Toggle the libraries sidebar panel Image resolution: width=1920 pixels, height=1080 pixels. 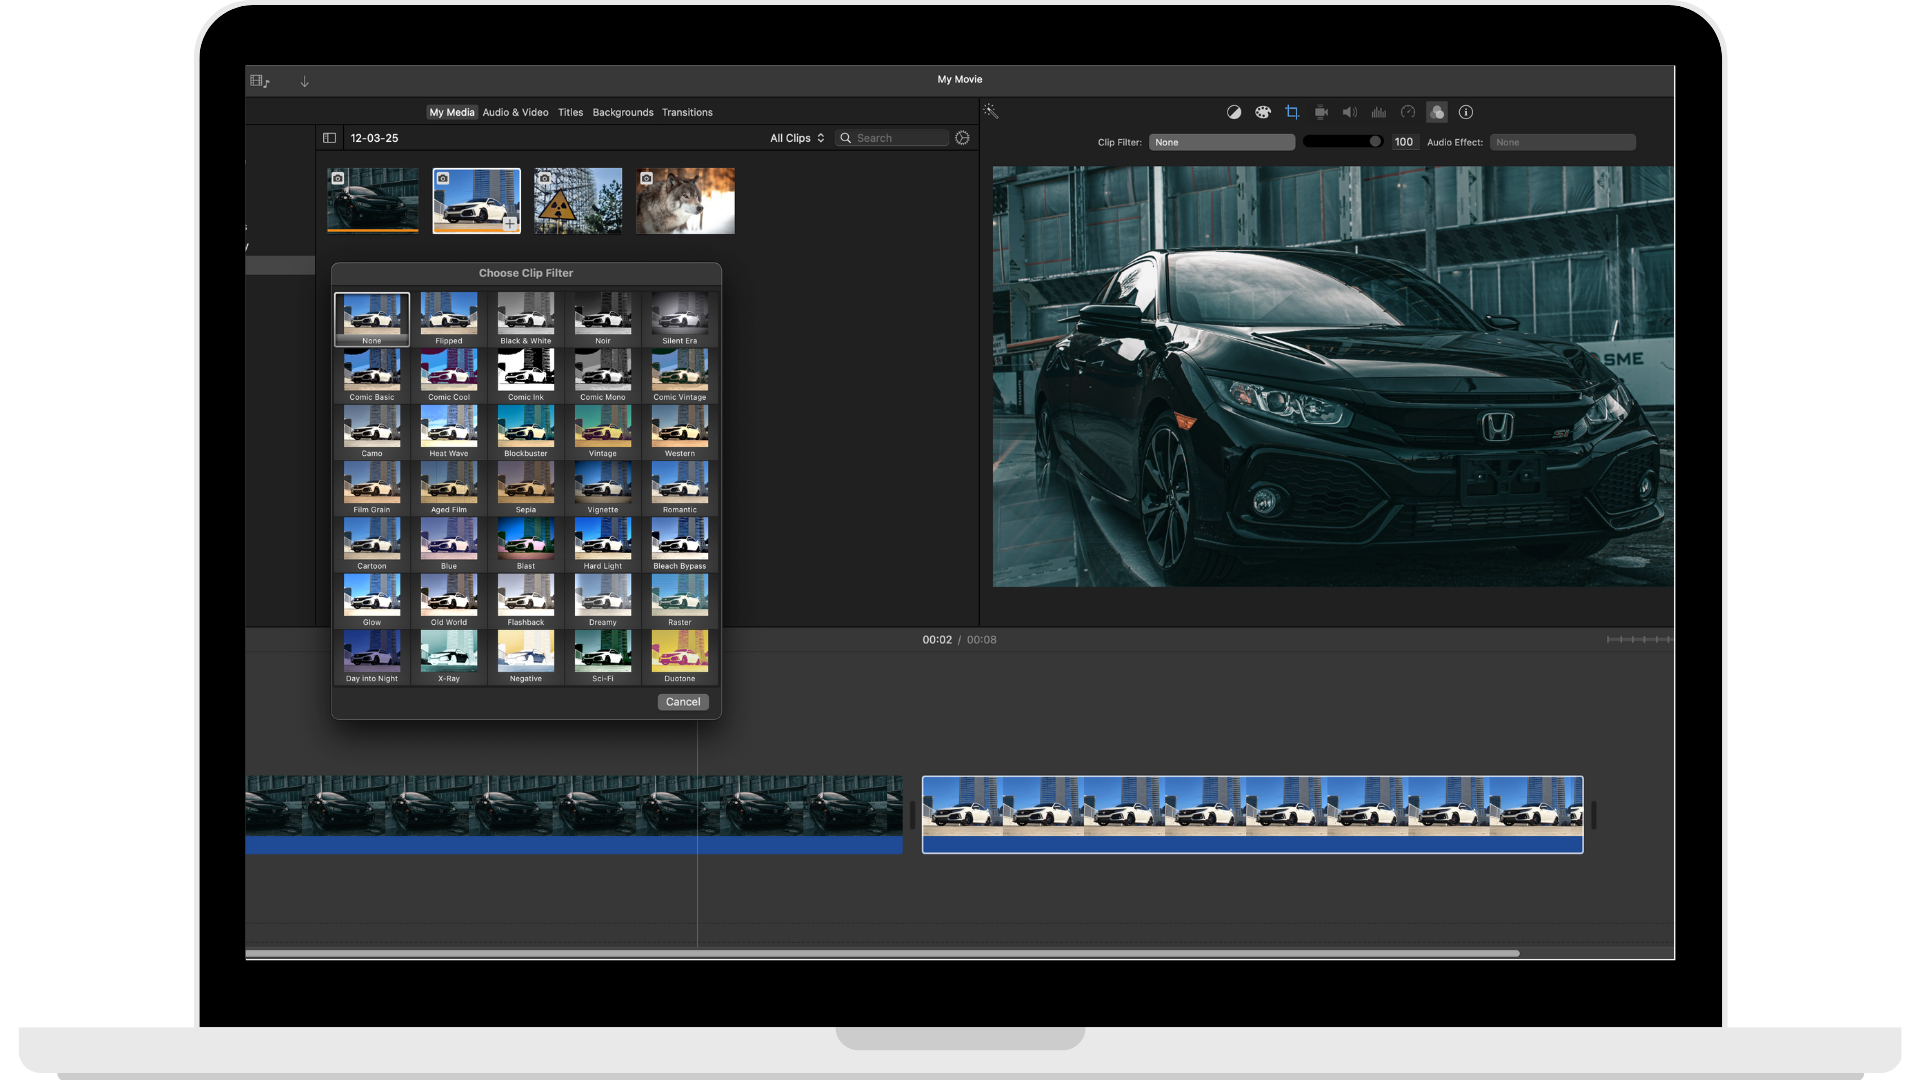point(329,138)
